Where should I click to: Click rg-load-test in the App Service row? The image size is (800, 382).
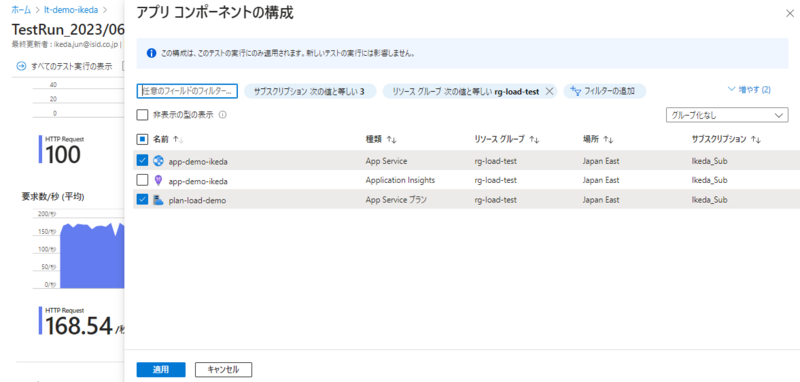[x=495, y=161]
